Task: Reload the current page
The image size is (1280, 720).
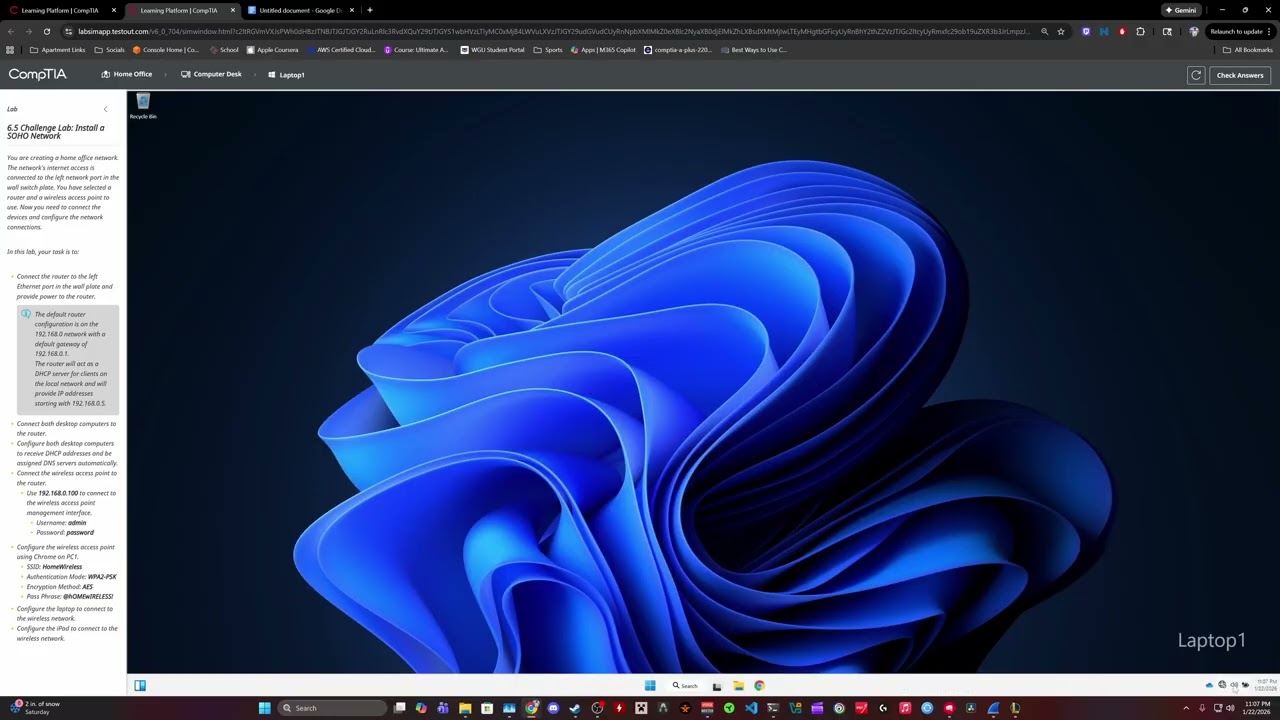Action: point(46,31)
